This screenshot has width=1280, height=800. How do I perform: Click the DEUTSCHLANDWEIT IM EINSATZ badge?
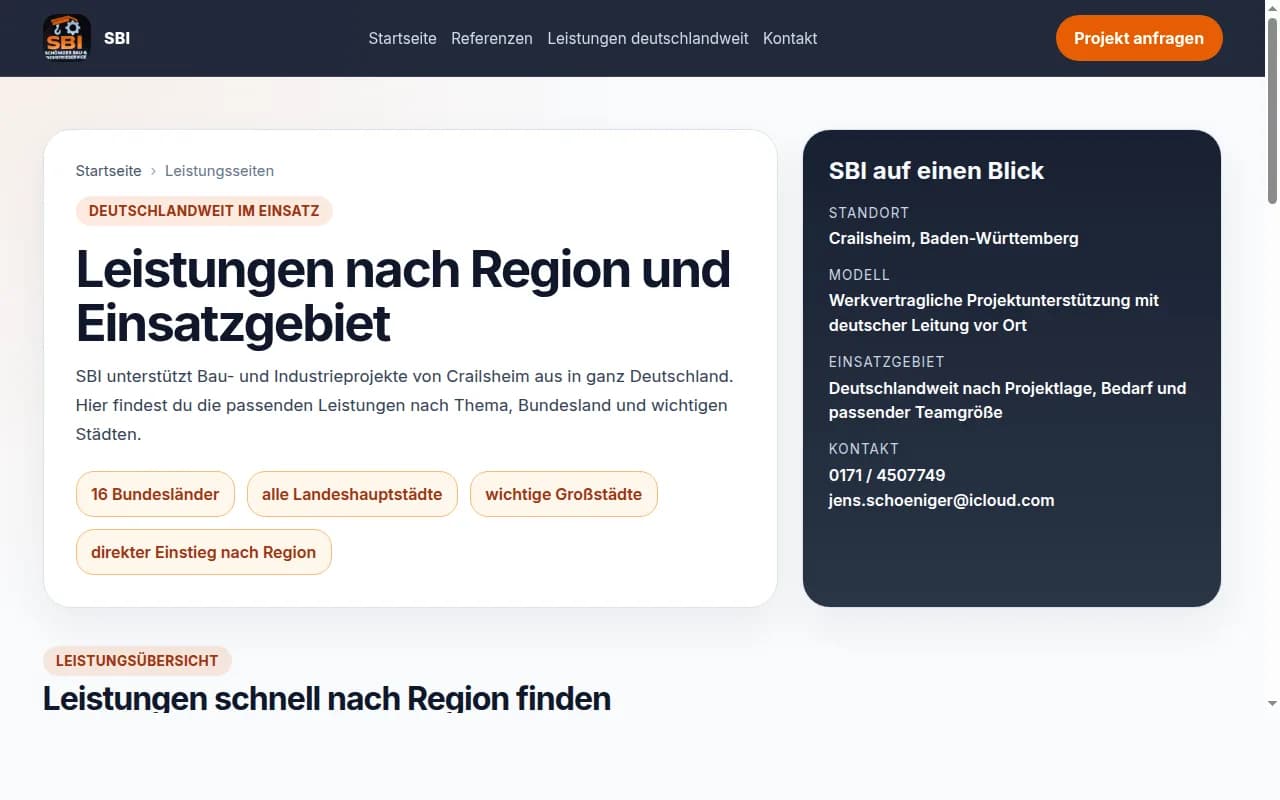pyautogui.click(x=204, y=211)
